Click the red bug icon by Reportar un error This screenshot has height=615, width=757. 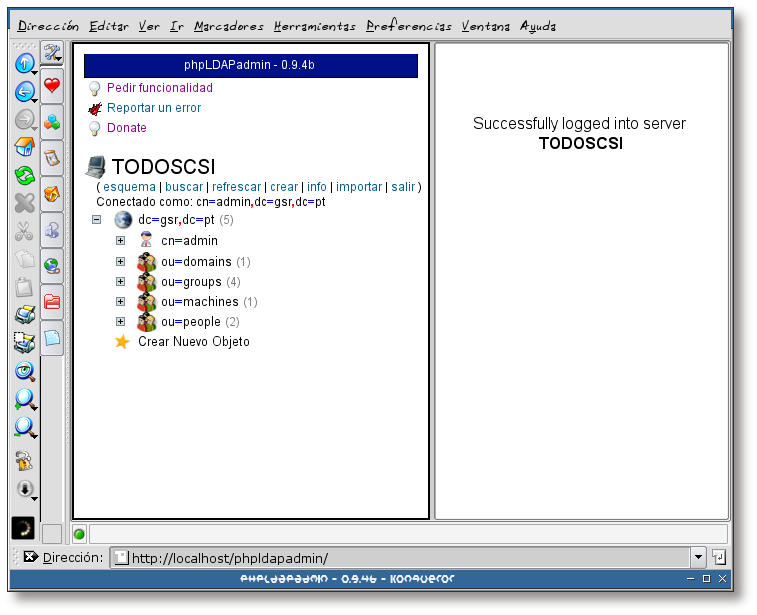coord(95,108)
